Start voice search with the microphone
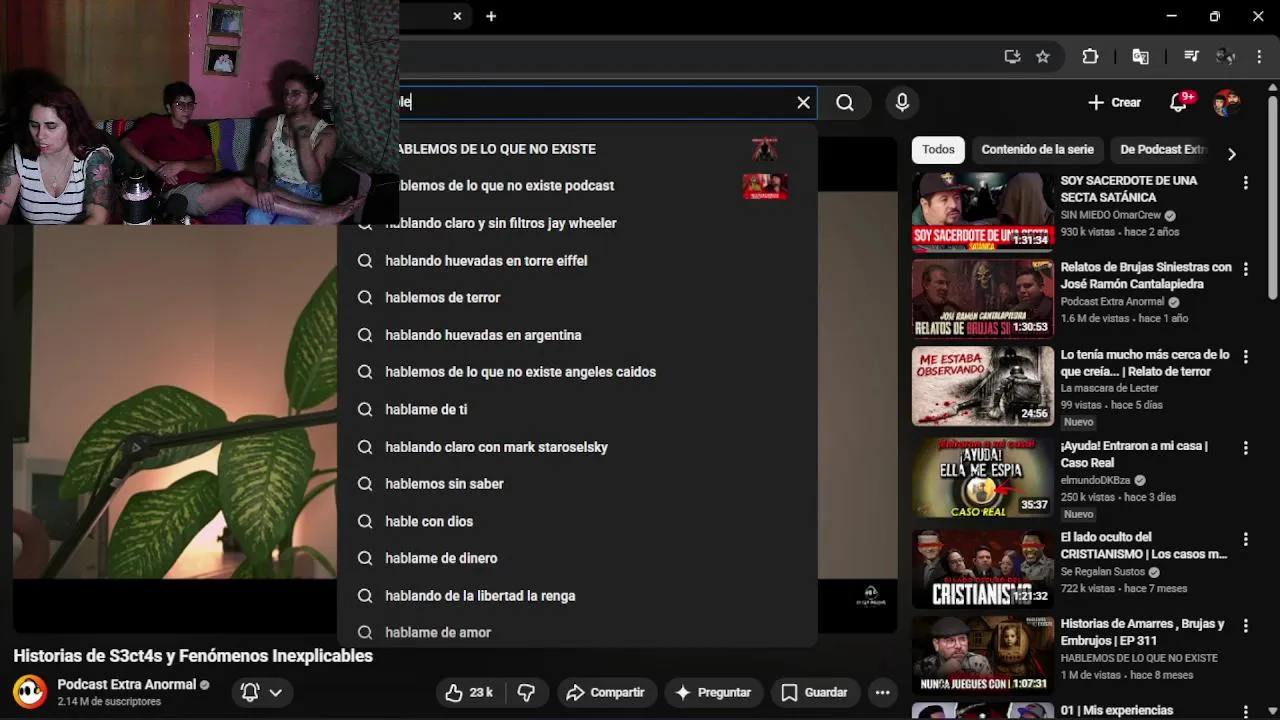Viewport: 1280px width, 720px height. [x=902, y=102]
